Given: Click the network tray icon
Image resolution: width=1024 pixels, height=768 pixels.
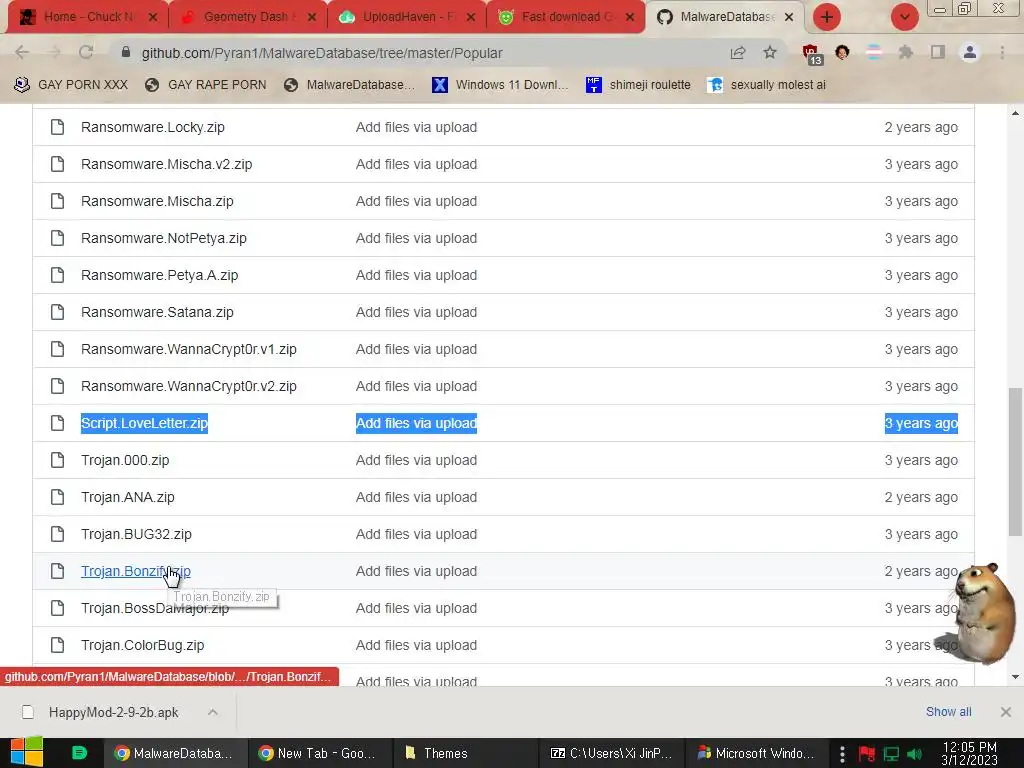Looking at the screenshot, I should 891,754.
